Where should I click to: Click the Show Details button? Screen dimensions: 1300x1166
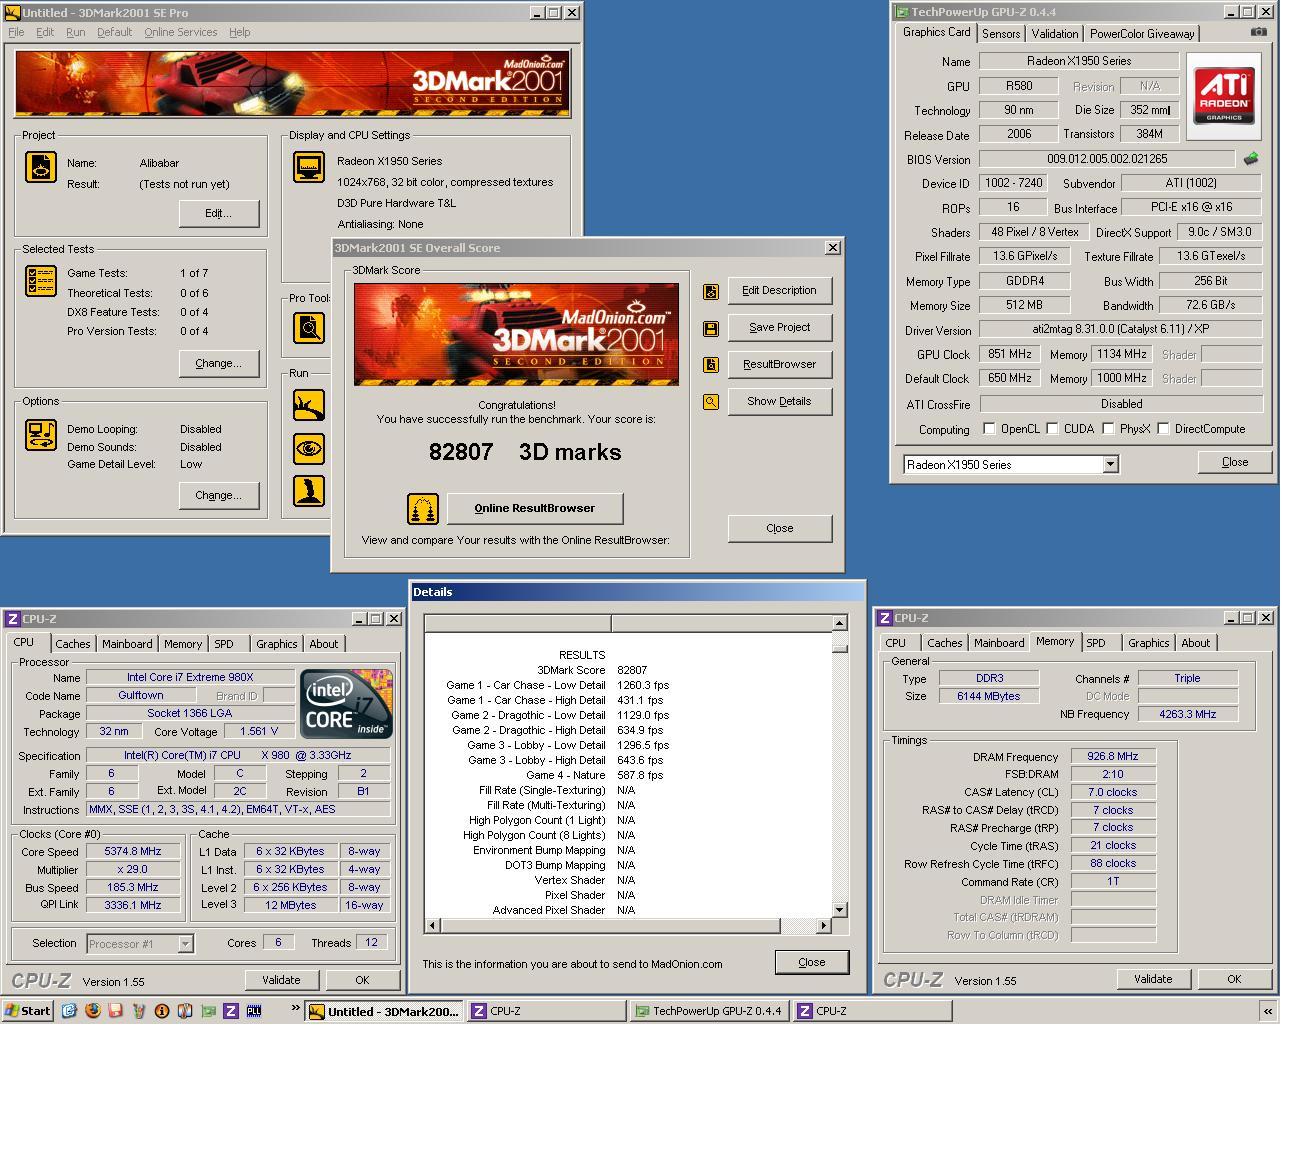click(780, 402)
